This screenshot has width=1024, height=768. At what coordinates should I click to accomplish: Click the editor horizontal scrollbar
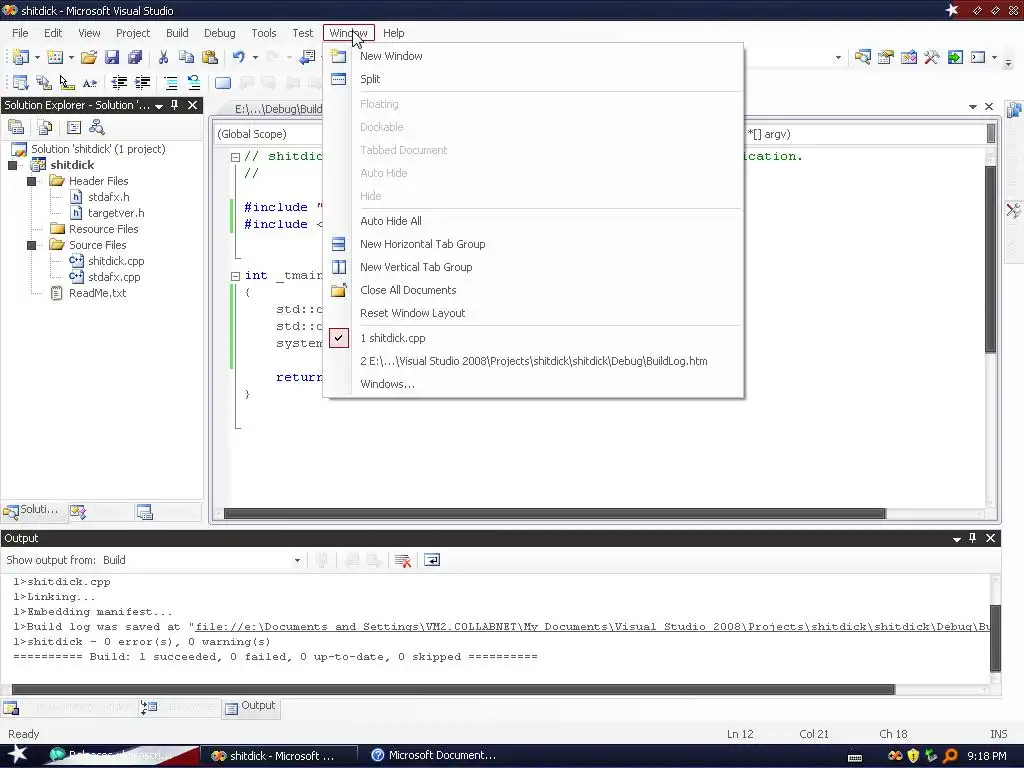(554, 514)
